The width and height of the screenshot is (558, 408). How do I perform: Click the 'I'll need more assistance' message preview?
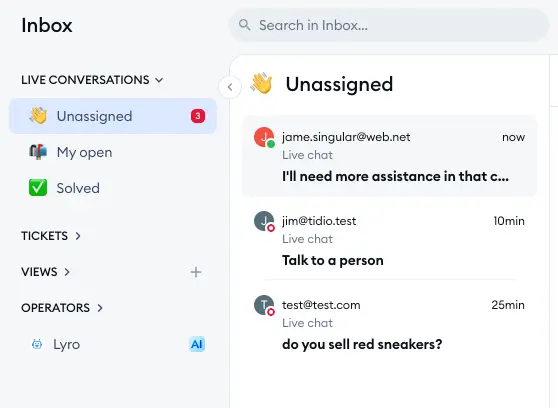coord(395,176)
